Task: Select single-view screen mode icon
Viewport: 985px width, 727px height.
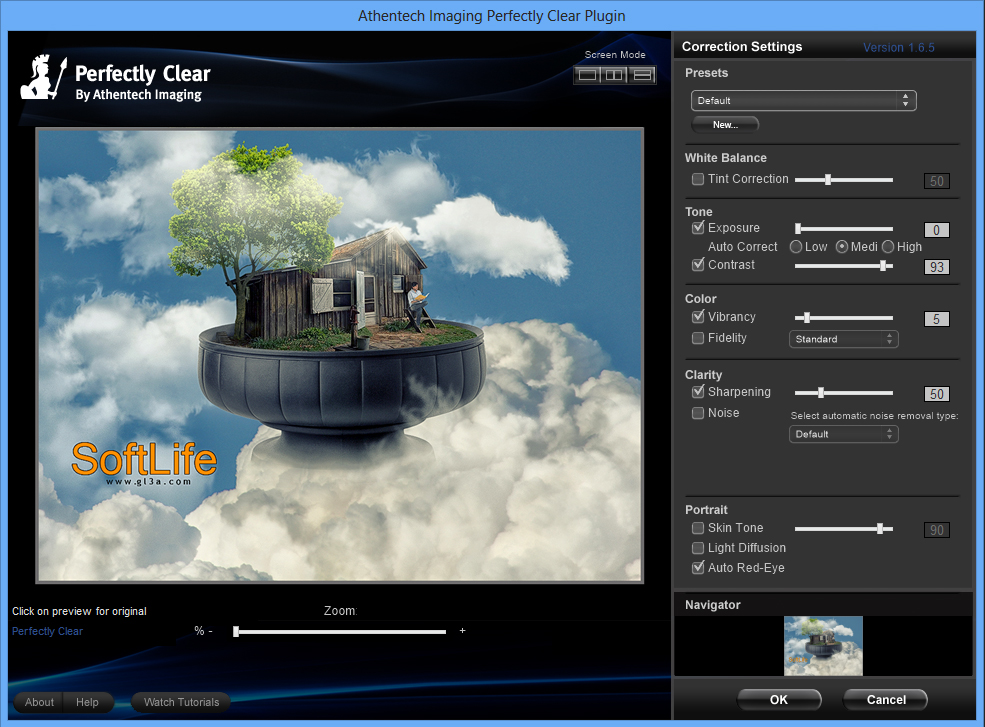Action: point(587,75)
